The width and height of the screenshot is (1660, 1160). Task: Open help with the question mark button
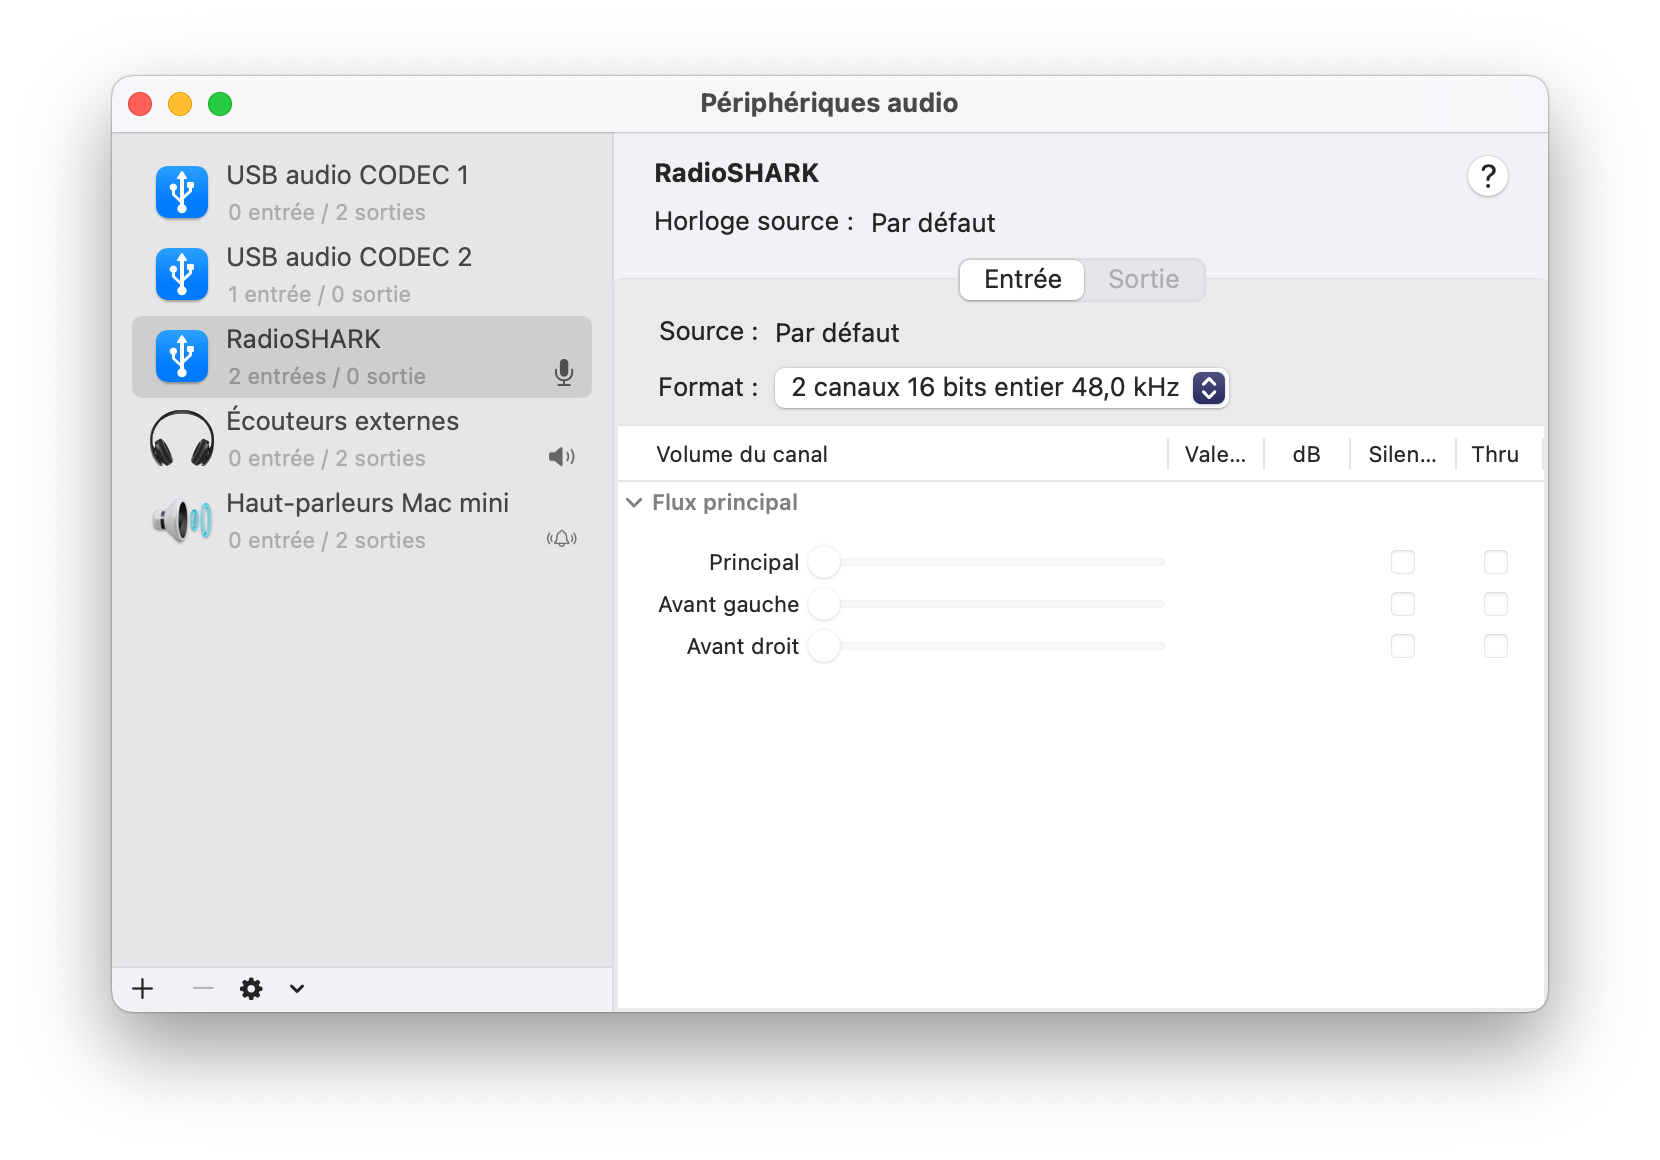tap(1488, 176)
